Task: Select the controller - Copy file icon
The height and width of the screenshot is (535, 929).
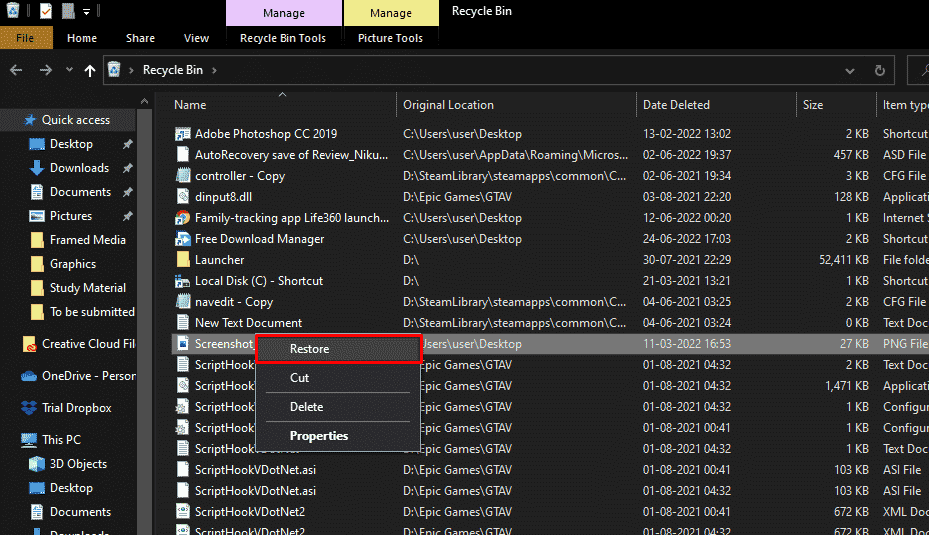Action: coord(182,176)
